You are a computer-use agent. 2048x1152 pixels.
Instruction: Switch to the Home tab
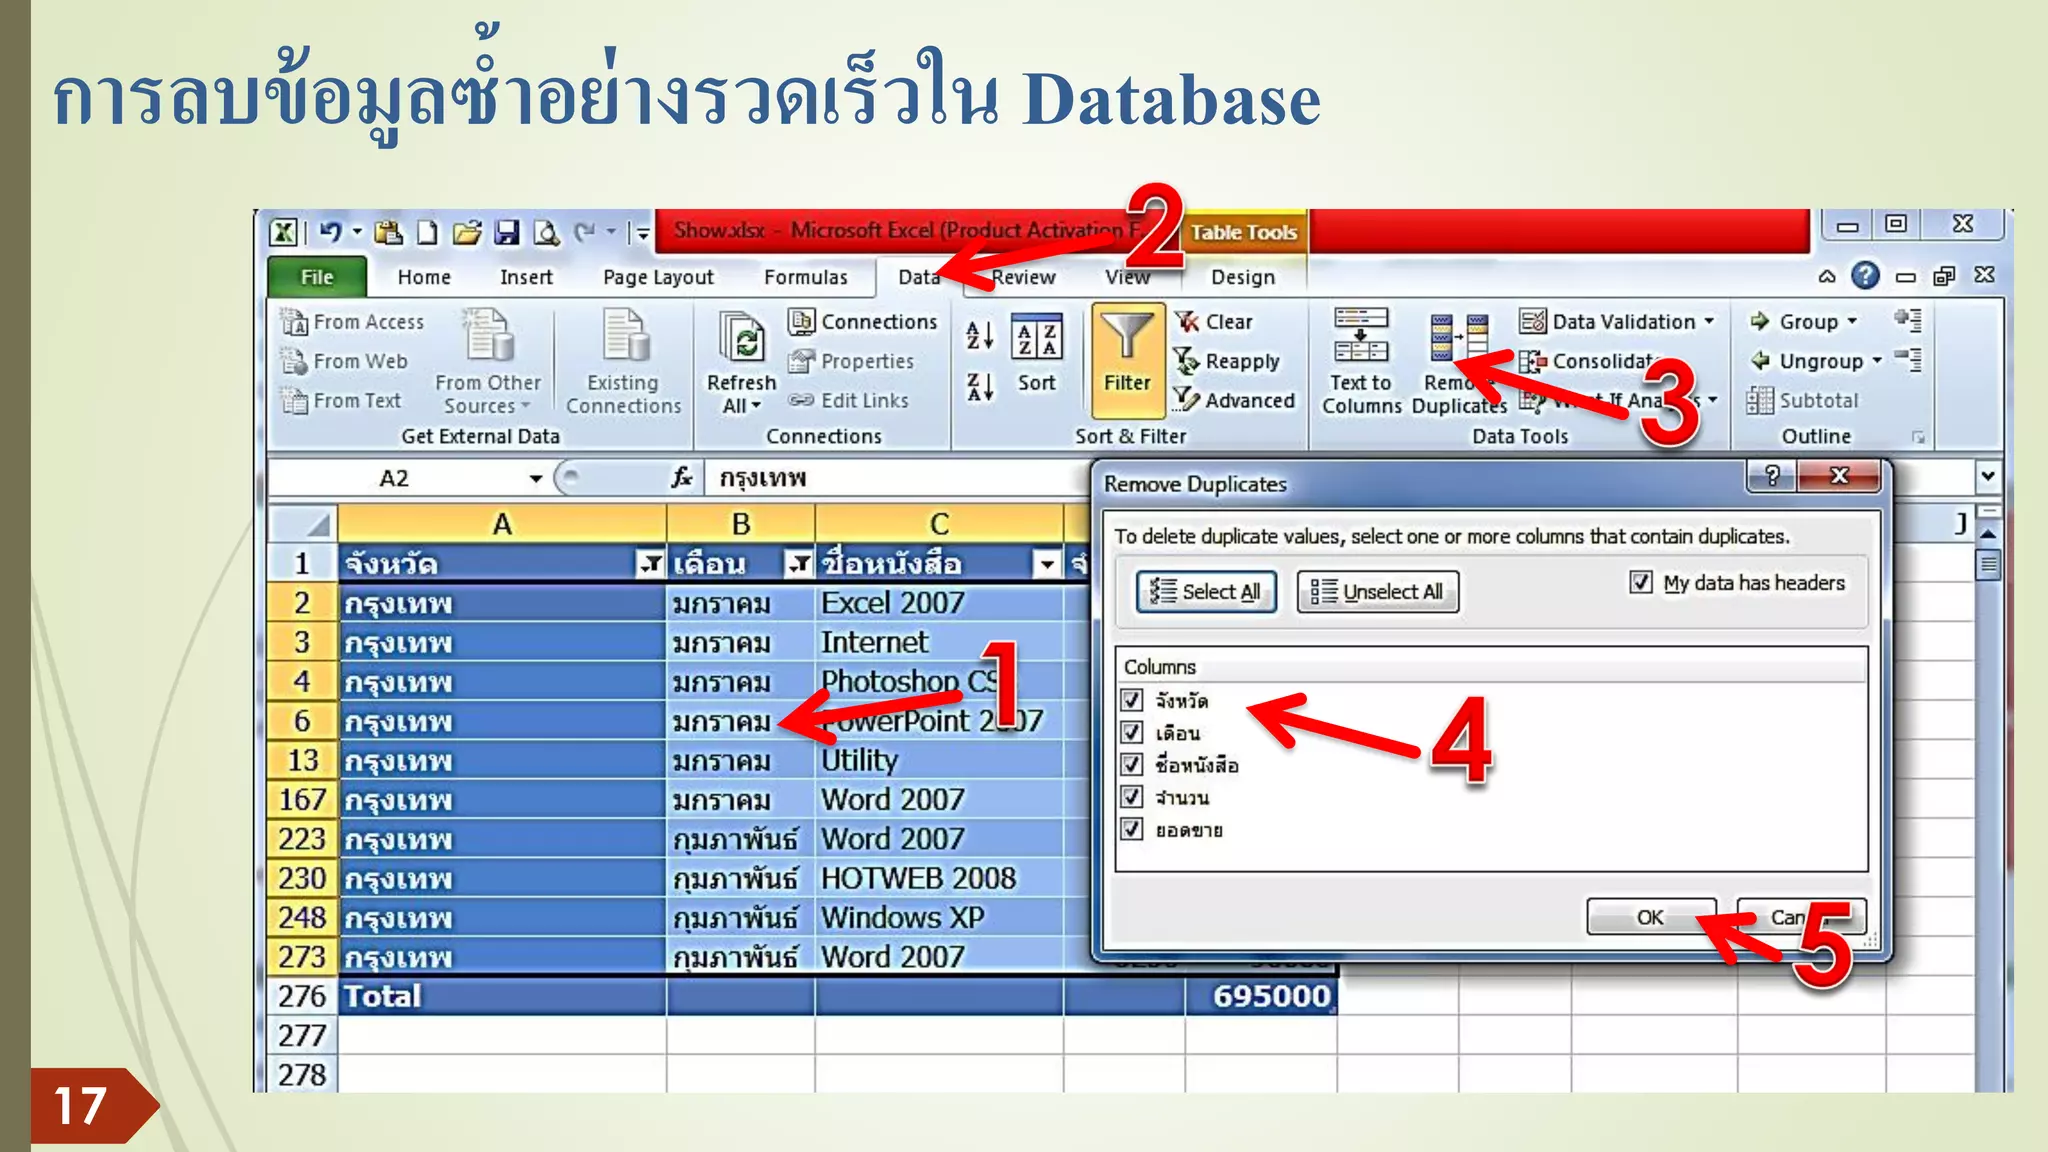424,277
